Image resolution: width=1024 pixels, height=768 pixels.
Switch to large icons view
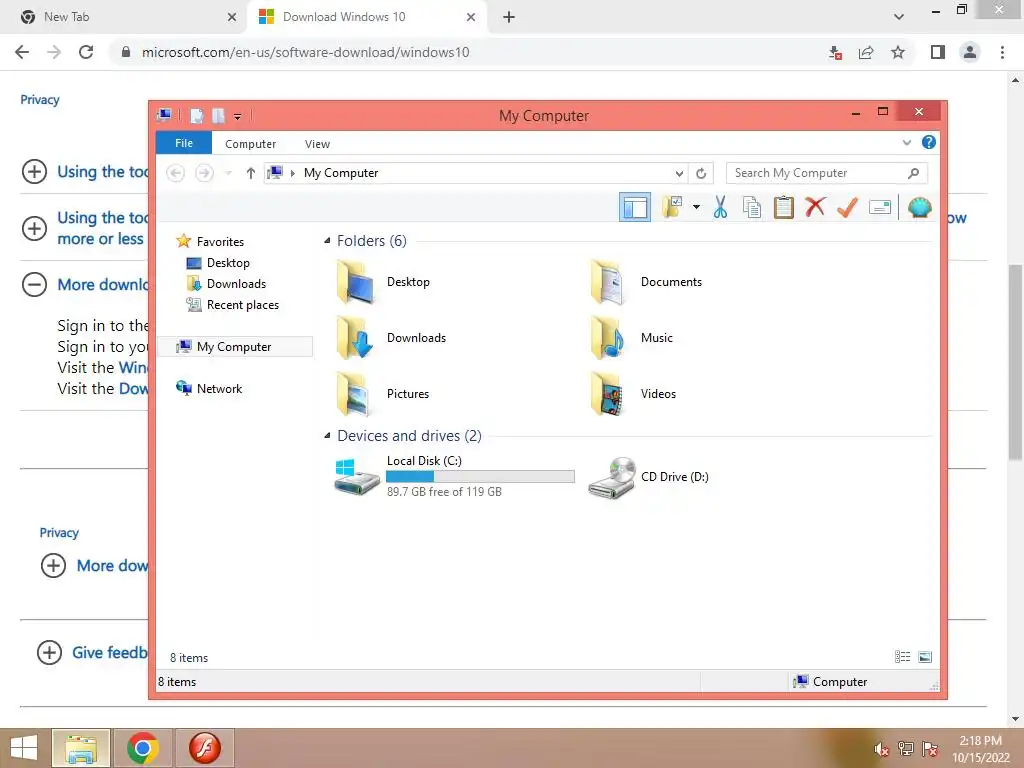point(925,657)
